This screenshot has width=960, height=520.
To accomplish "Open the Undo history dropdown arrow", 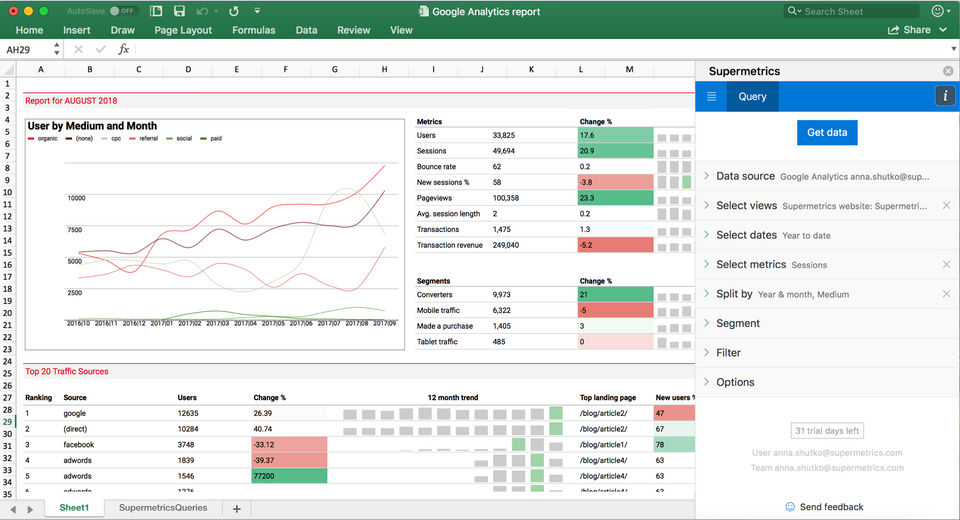I will [x=216, y=11].
